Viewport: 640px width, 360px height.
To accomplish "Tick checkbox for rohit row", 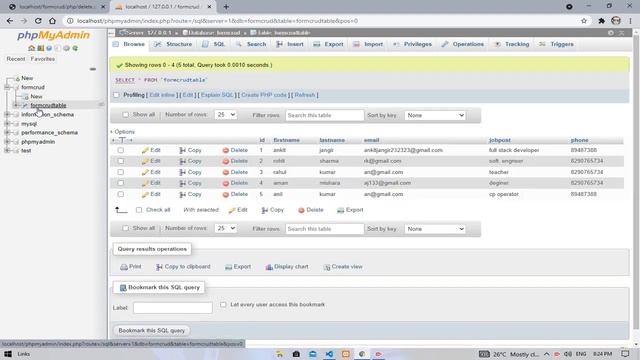I will [120, 161].
